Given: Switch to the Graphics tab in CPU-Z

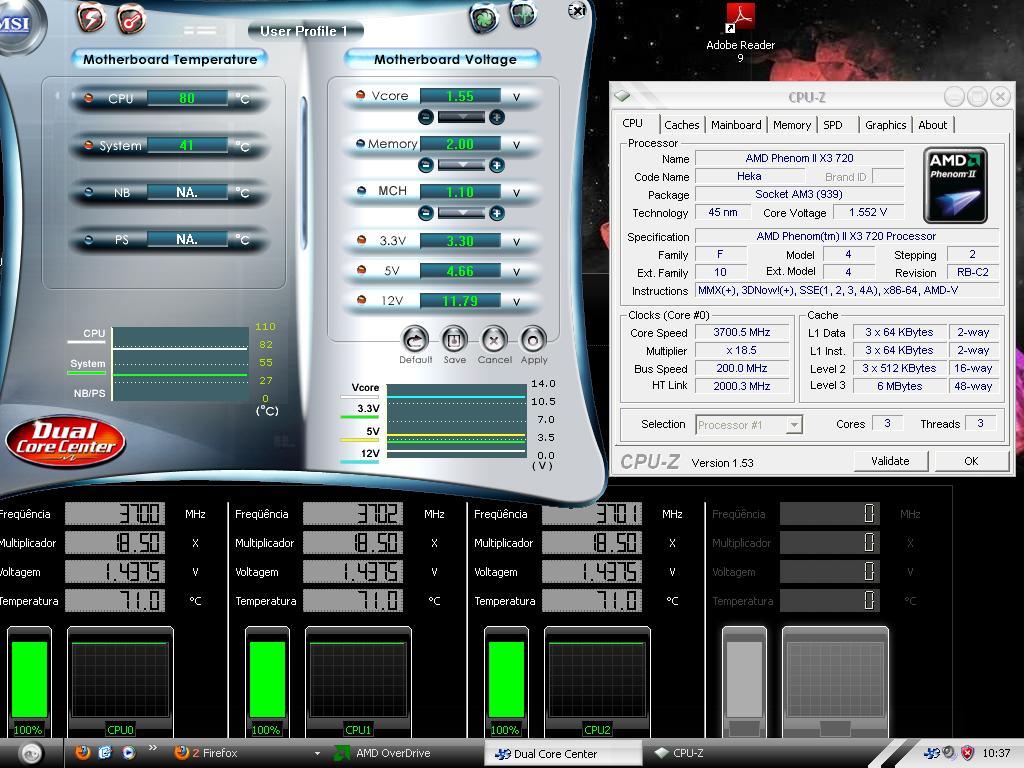Looking at the screenshot, I should tap(886, 125).
